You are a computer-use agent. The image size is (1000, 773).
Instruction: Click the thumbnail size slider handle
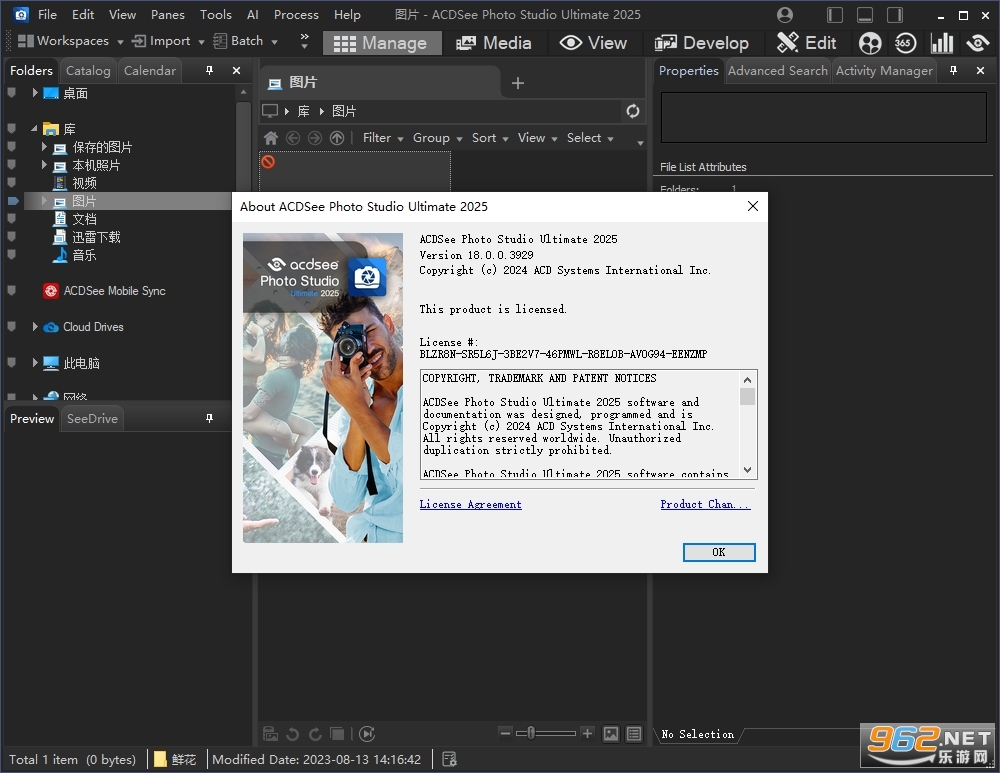(x=531, y=733)
